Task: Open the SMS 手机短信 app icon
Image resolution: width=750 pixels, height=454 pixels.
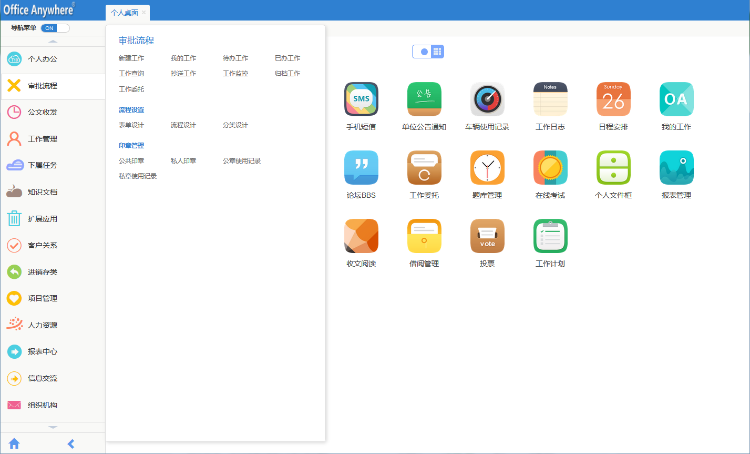Action: 361,100
